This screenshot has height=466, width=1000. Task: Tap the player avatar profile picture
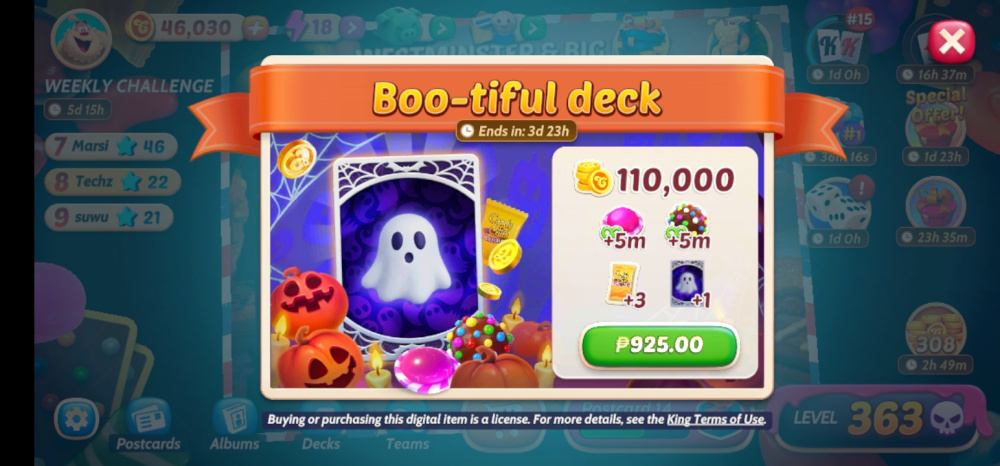tap(81, 39)
